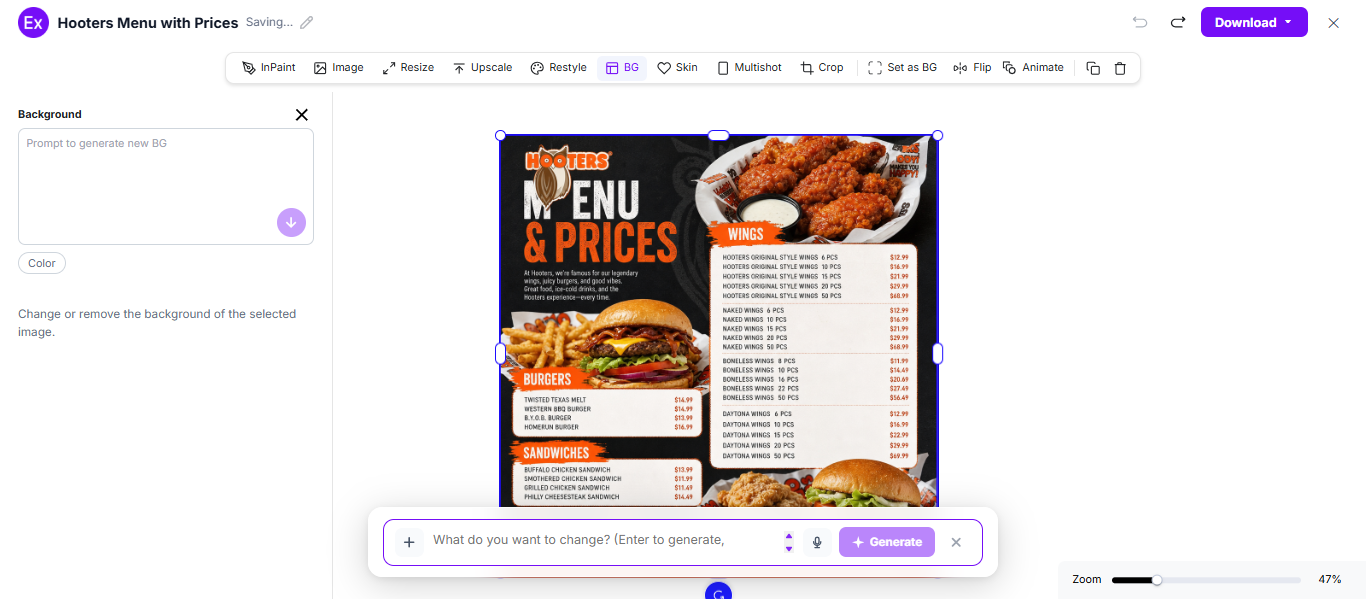Open the Multishot tool
The height and width of the screenshot is (599, 1366).
(x=749, y=68)
